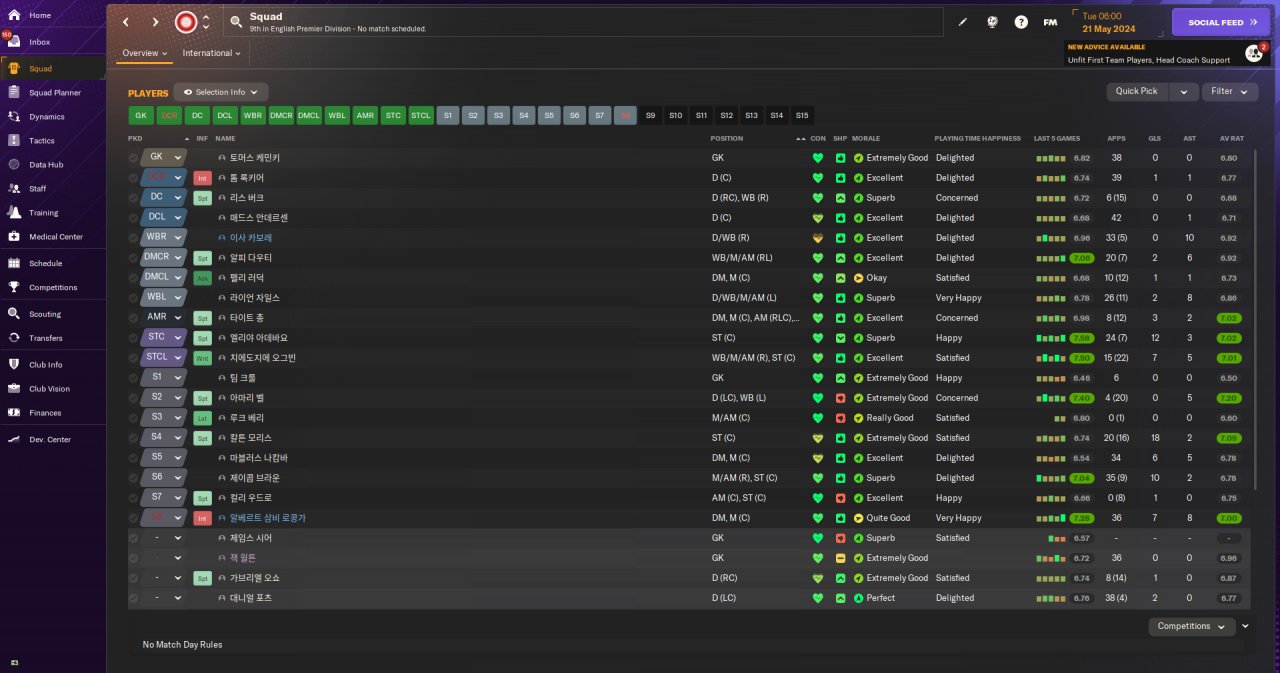Navigate back using the left arrow

click(x=126, y=22)
